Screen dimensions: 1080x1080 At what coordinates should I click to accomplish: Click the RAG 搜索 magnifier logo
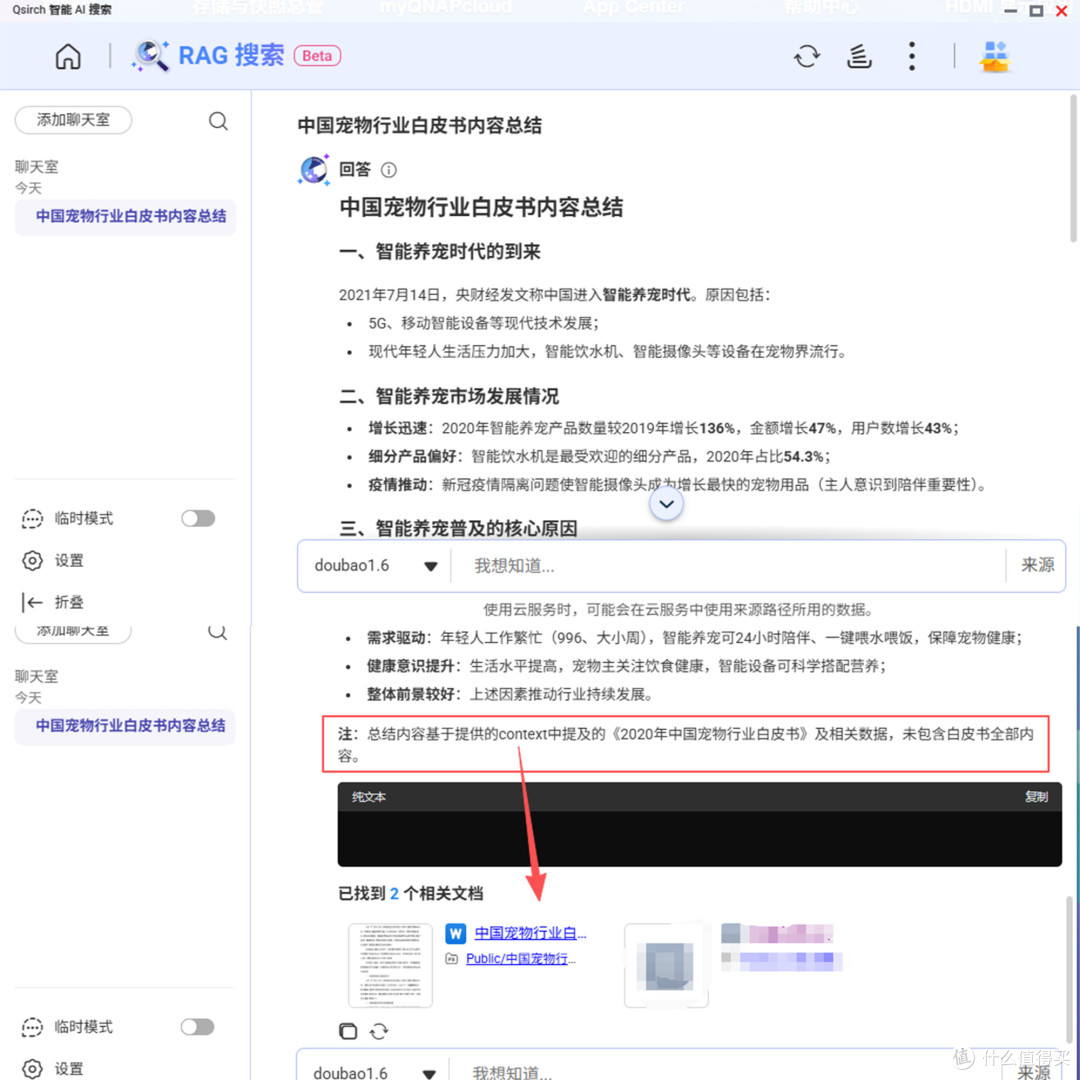tap(151, 56)
